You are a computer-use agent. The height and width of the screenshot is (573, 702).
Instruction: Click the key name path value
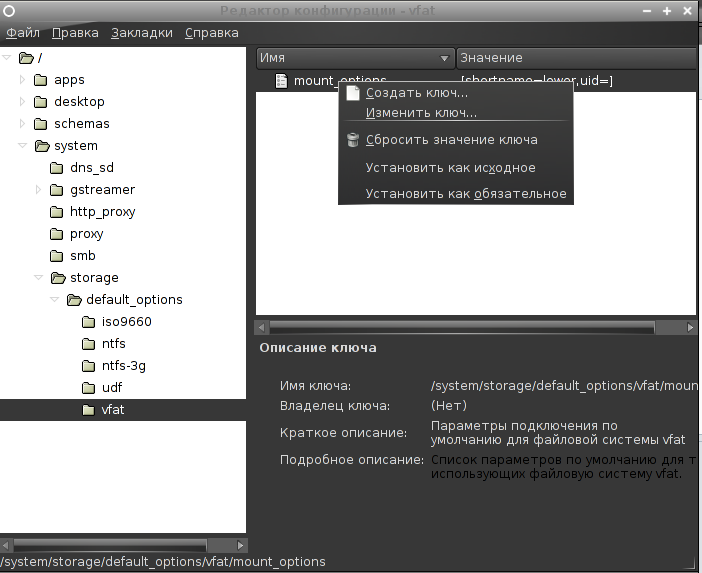tap(564, 386)
